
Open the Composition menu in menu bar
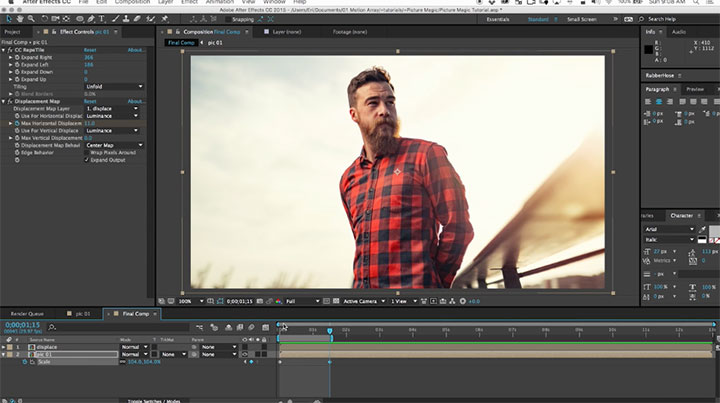132,2
